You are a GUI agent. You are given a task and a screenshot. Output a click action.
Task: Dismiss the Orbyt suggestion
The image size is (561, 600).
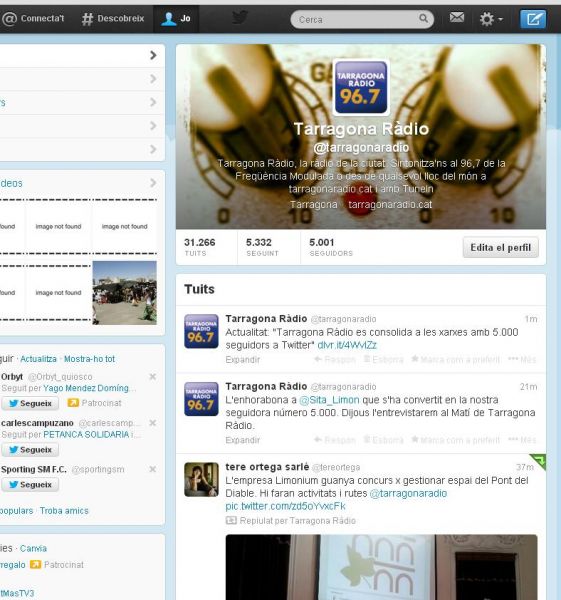click(152, 377)
